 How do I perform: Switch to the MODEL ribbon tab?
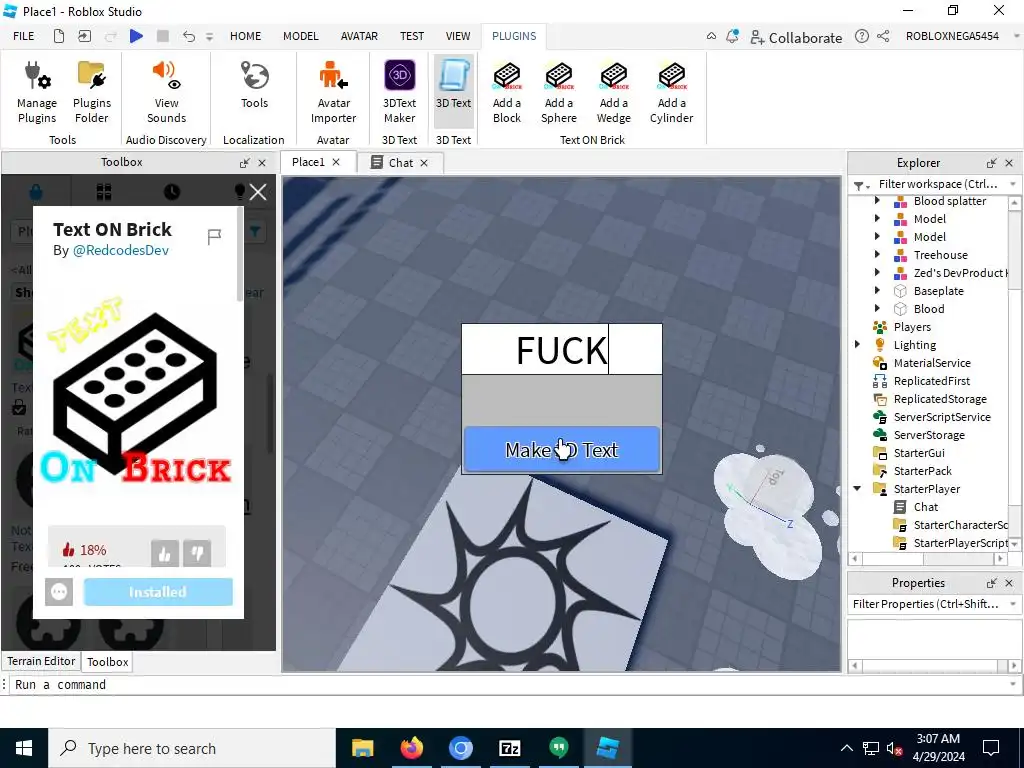(x=300, y=36)
